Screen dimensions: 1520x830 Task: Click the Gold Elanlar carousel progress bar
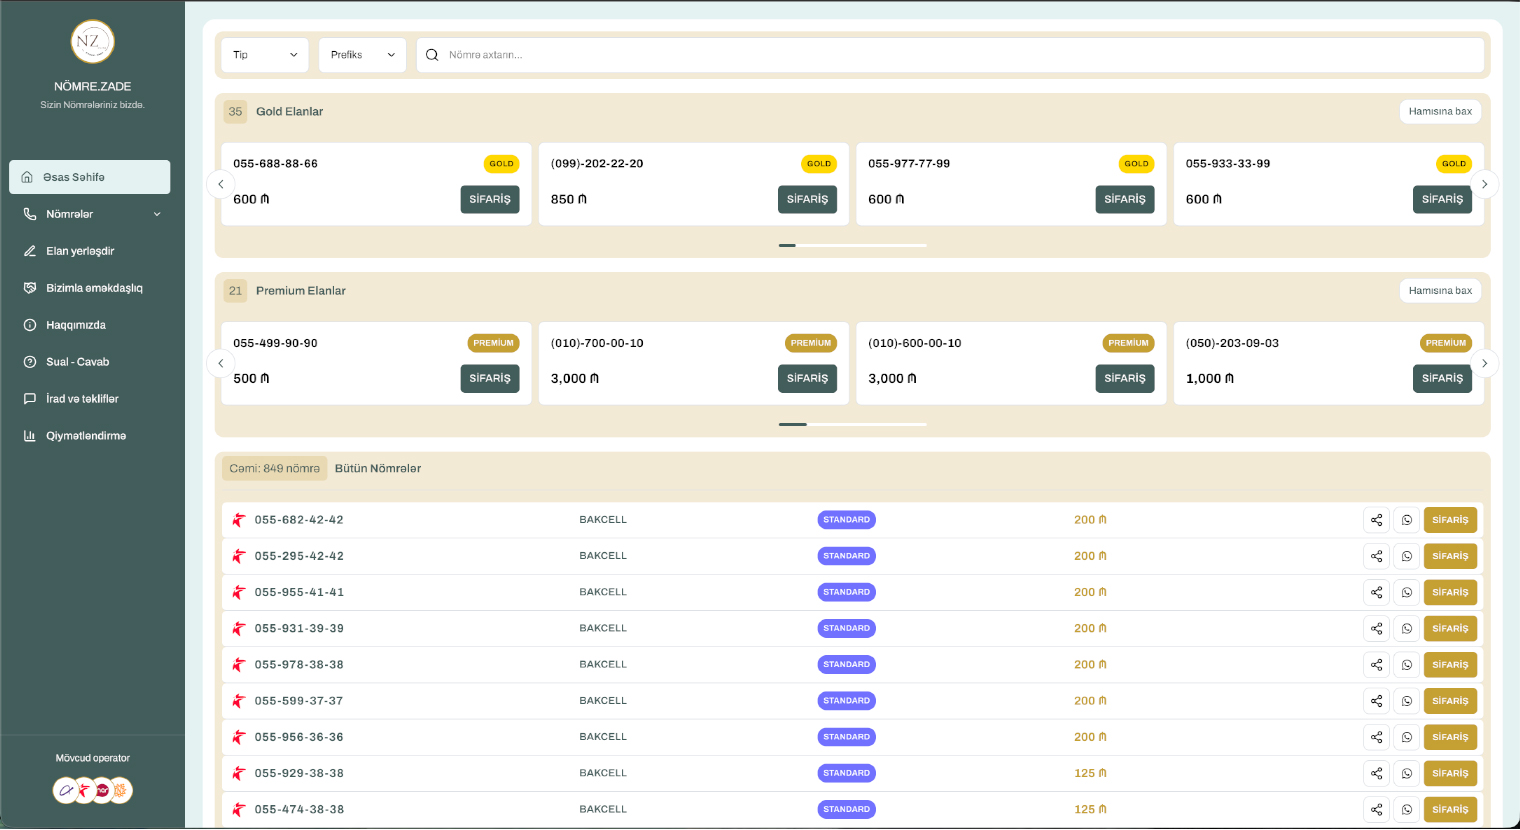852,245
